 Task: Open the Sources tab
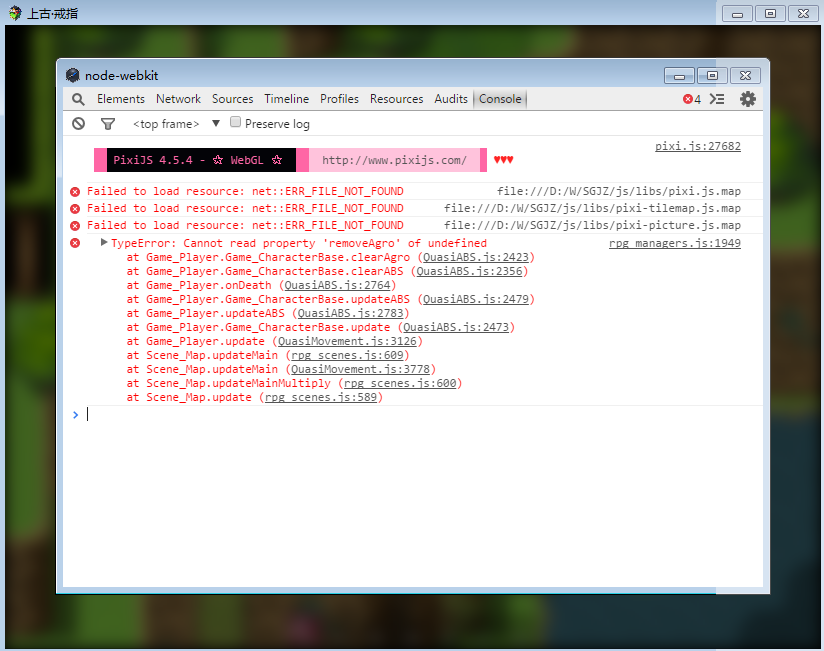232,99
